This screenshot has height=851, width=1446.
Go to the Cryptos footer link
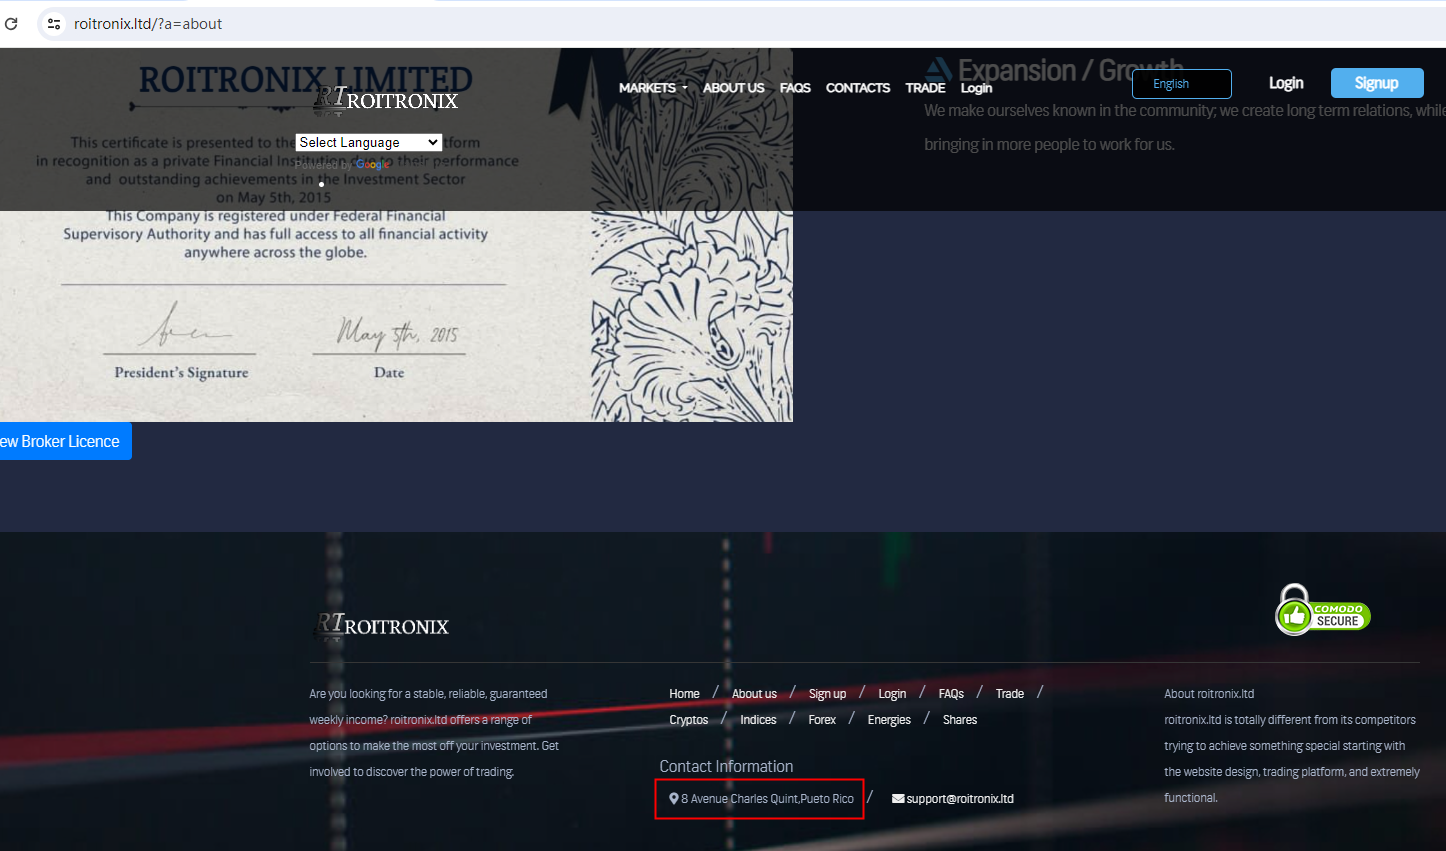point(689,720)
